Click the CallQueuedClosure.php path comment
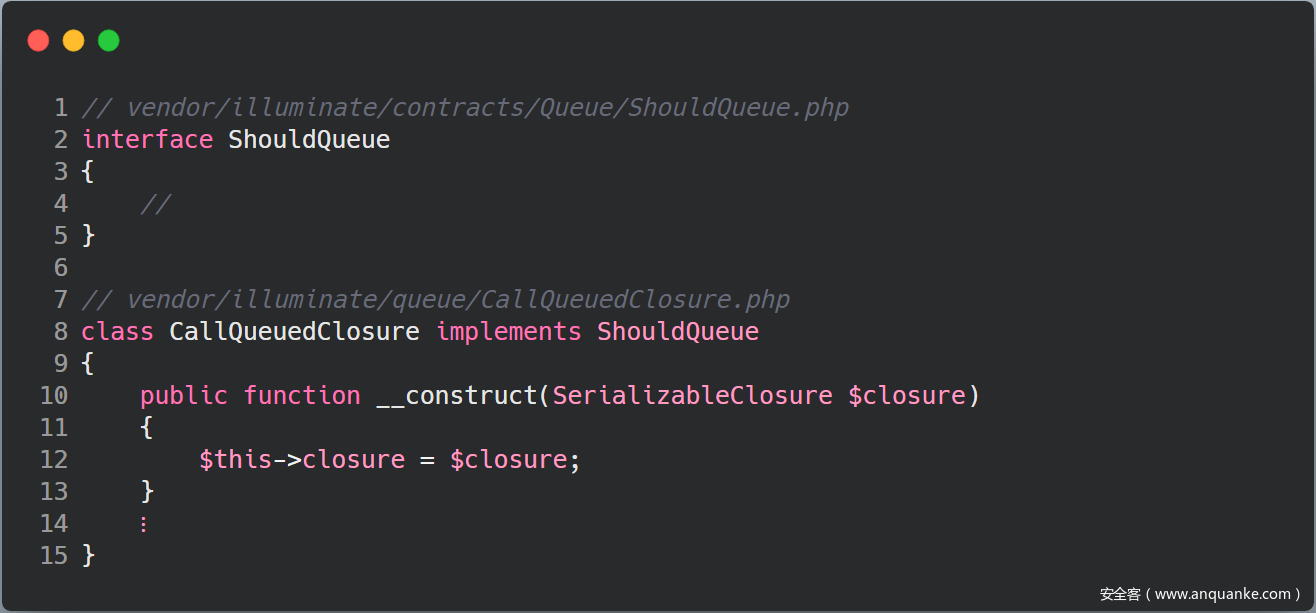 click(x=436, y=300)
